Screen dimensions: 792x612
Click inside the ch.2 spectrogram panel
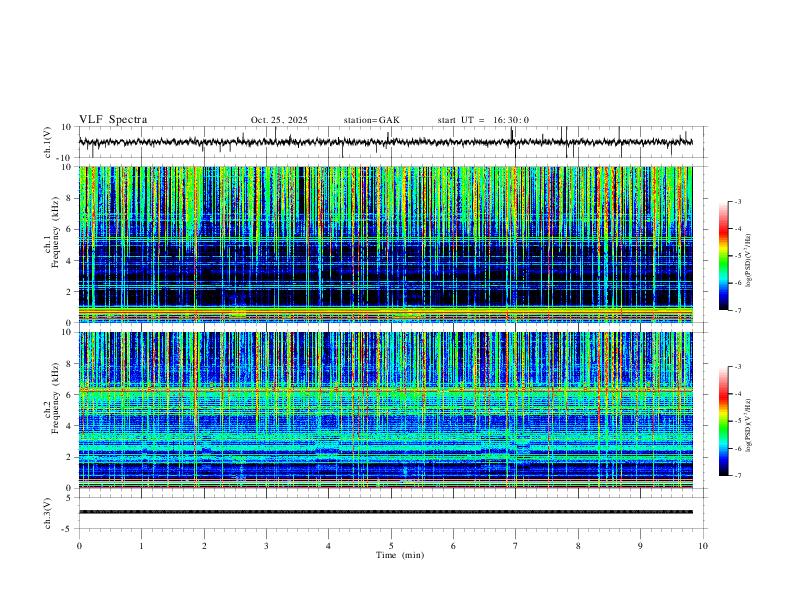(x=386, y=410)
